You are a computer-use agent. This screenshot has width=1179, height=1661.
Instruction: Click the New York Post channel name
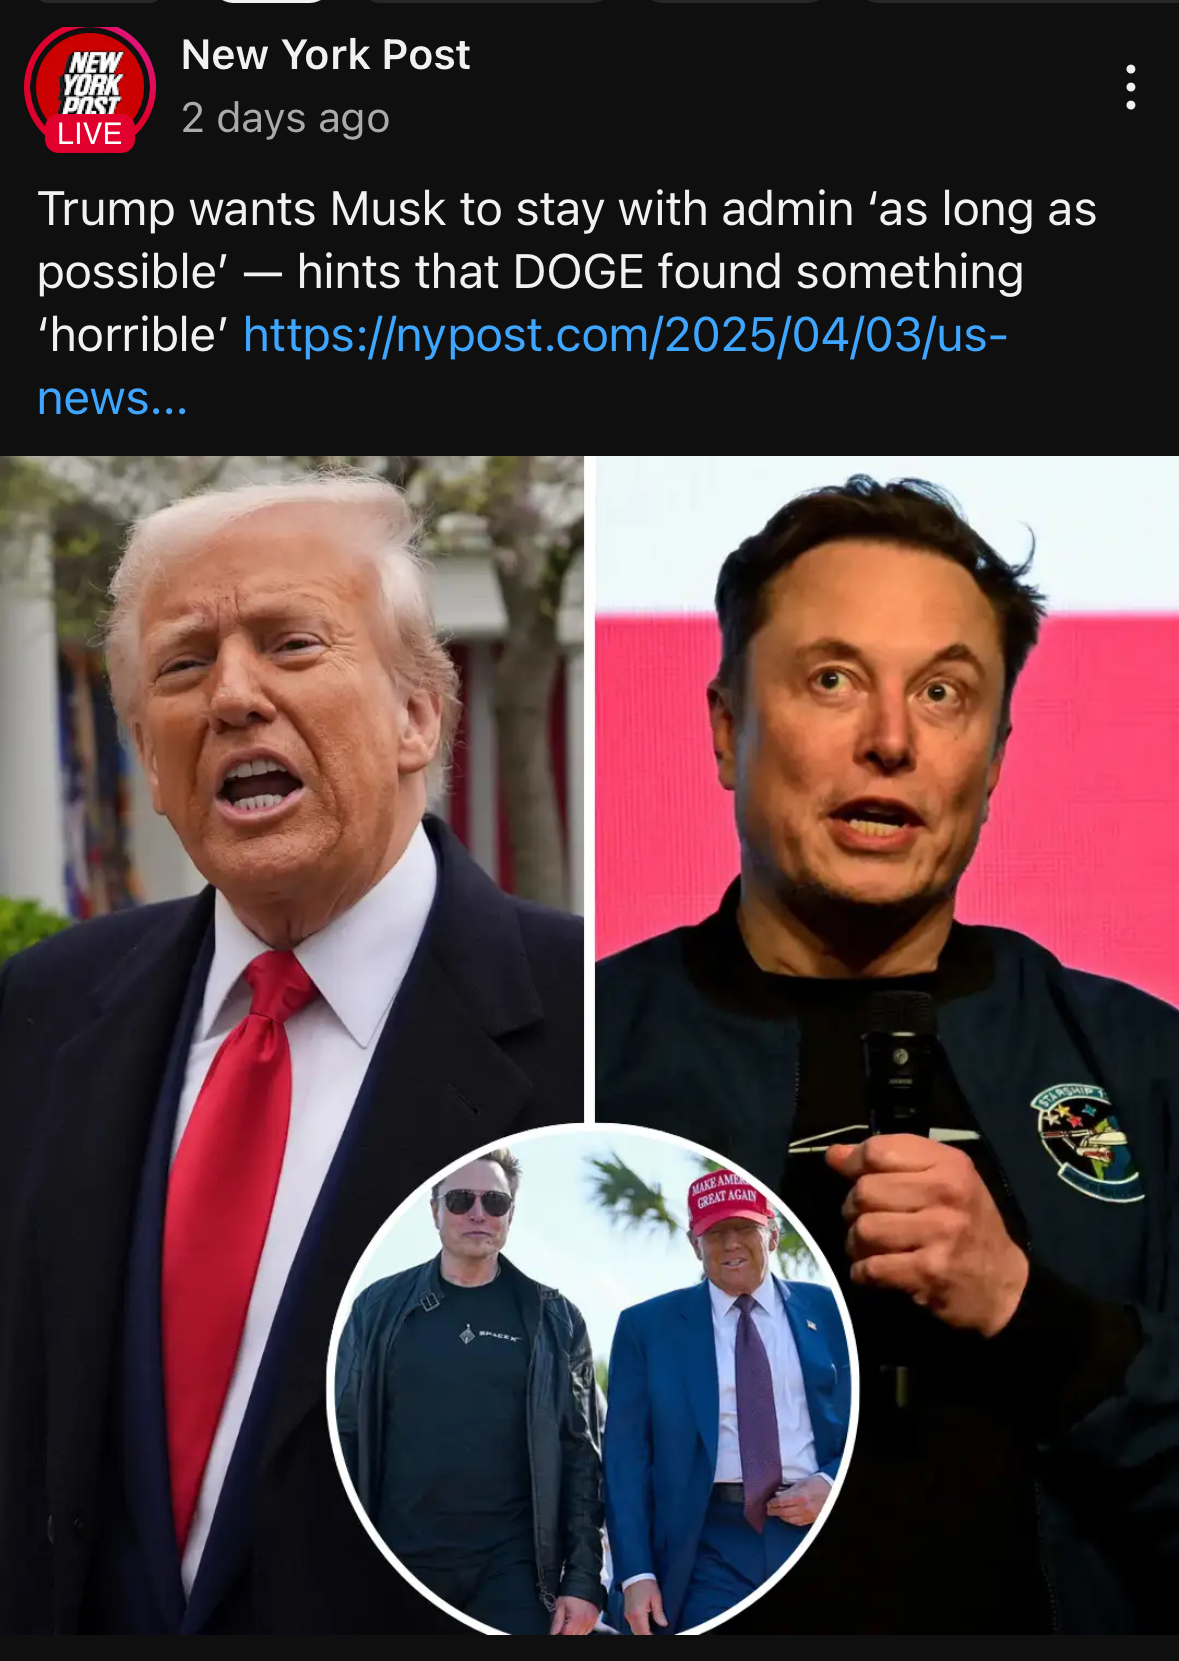[325, 55]
